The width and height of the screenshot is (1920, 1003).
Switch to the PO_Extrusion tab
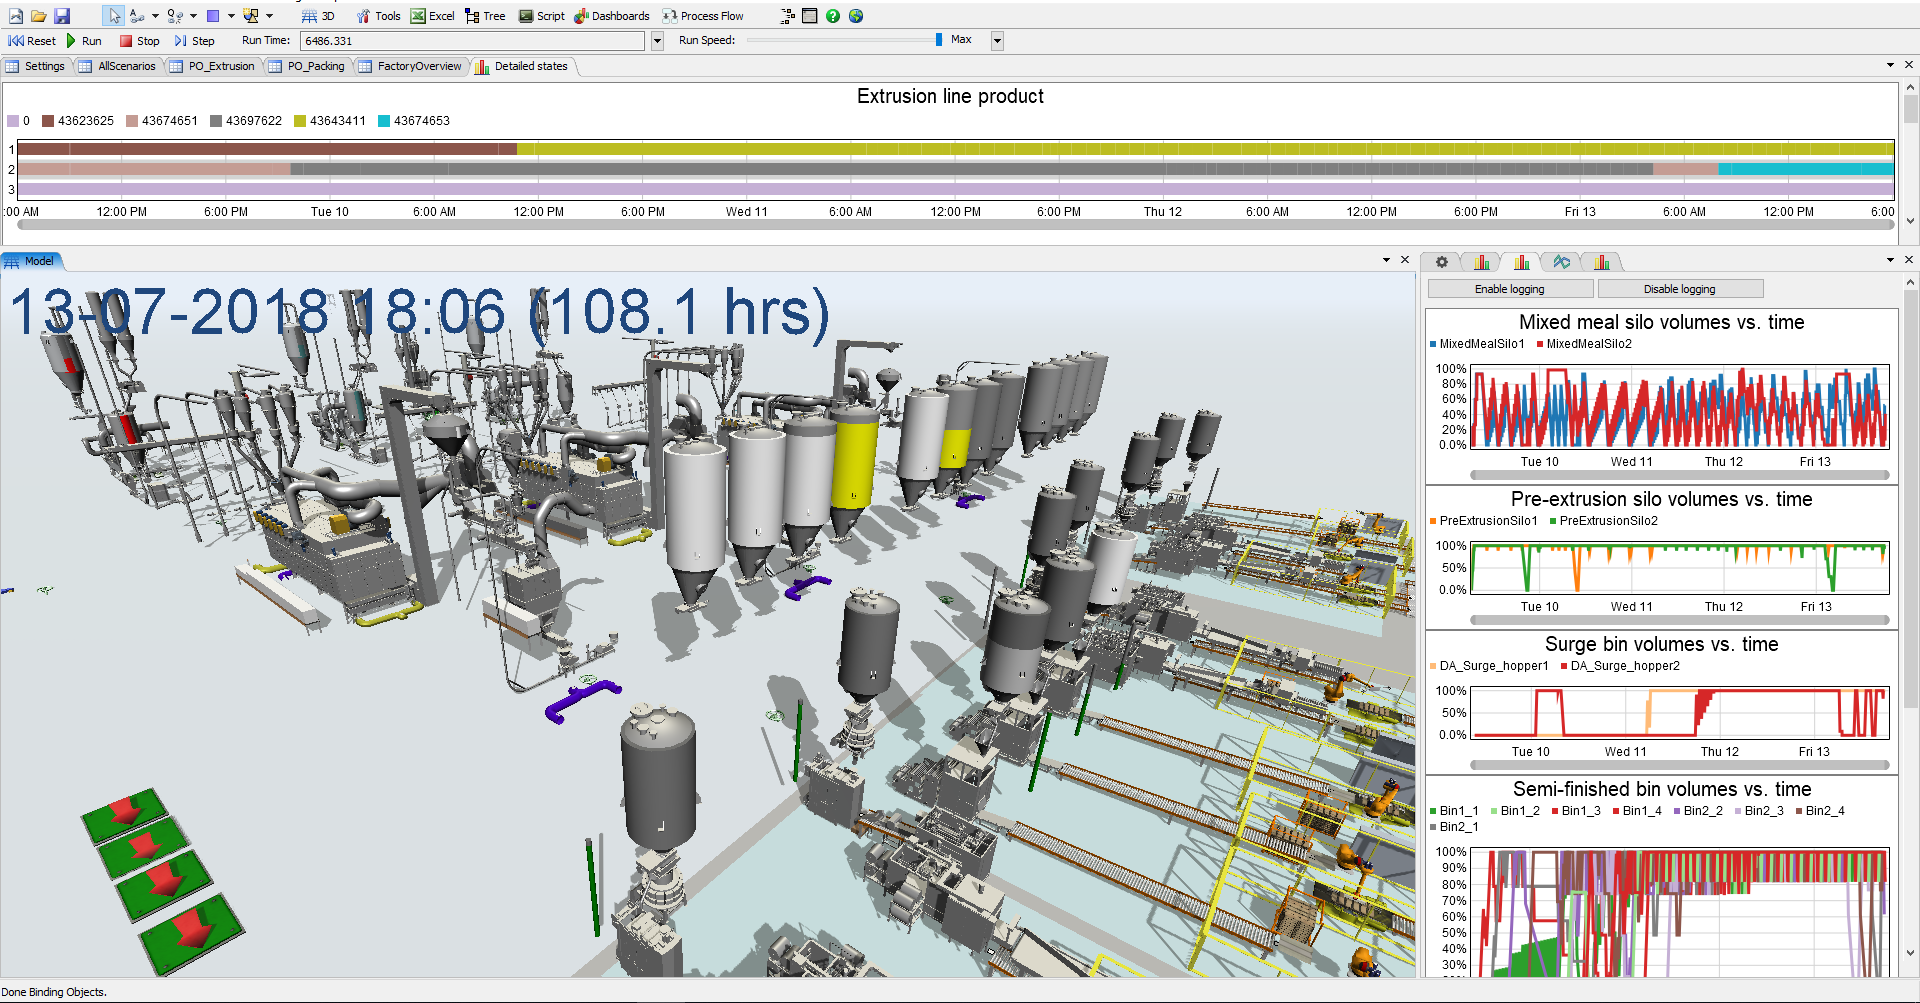[x=212, y=66]
